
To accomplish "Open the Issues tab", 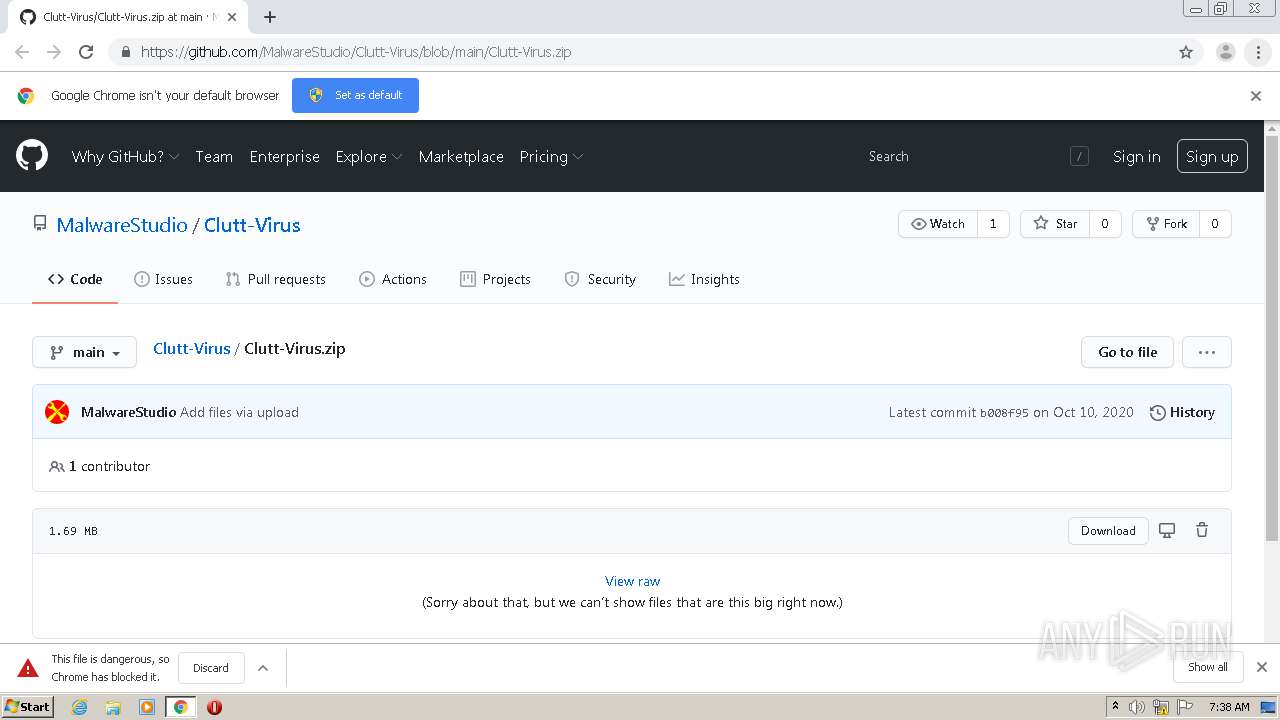I will click(163, 279).
